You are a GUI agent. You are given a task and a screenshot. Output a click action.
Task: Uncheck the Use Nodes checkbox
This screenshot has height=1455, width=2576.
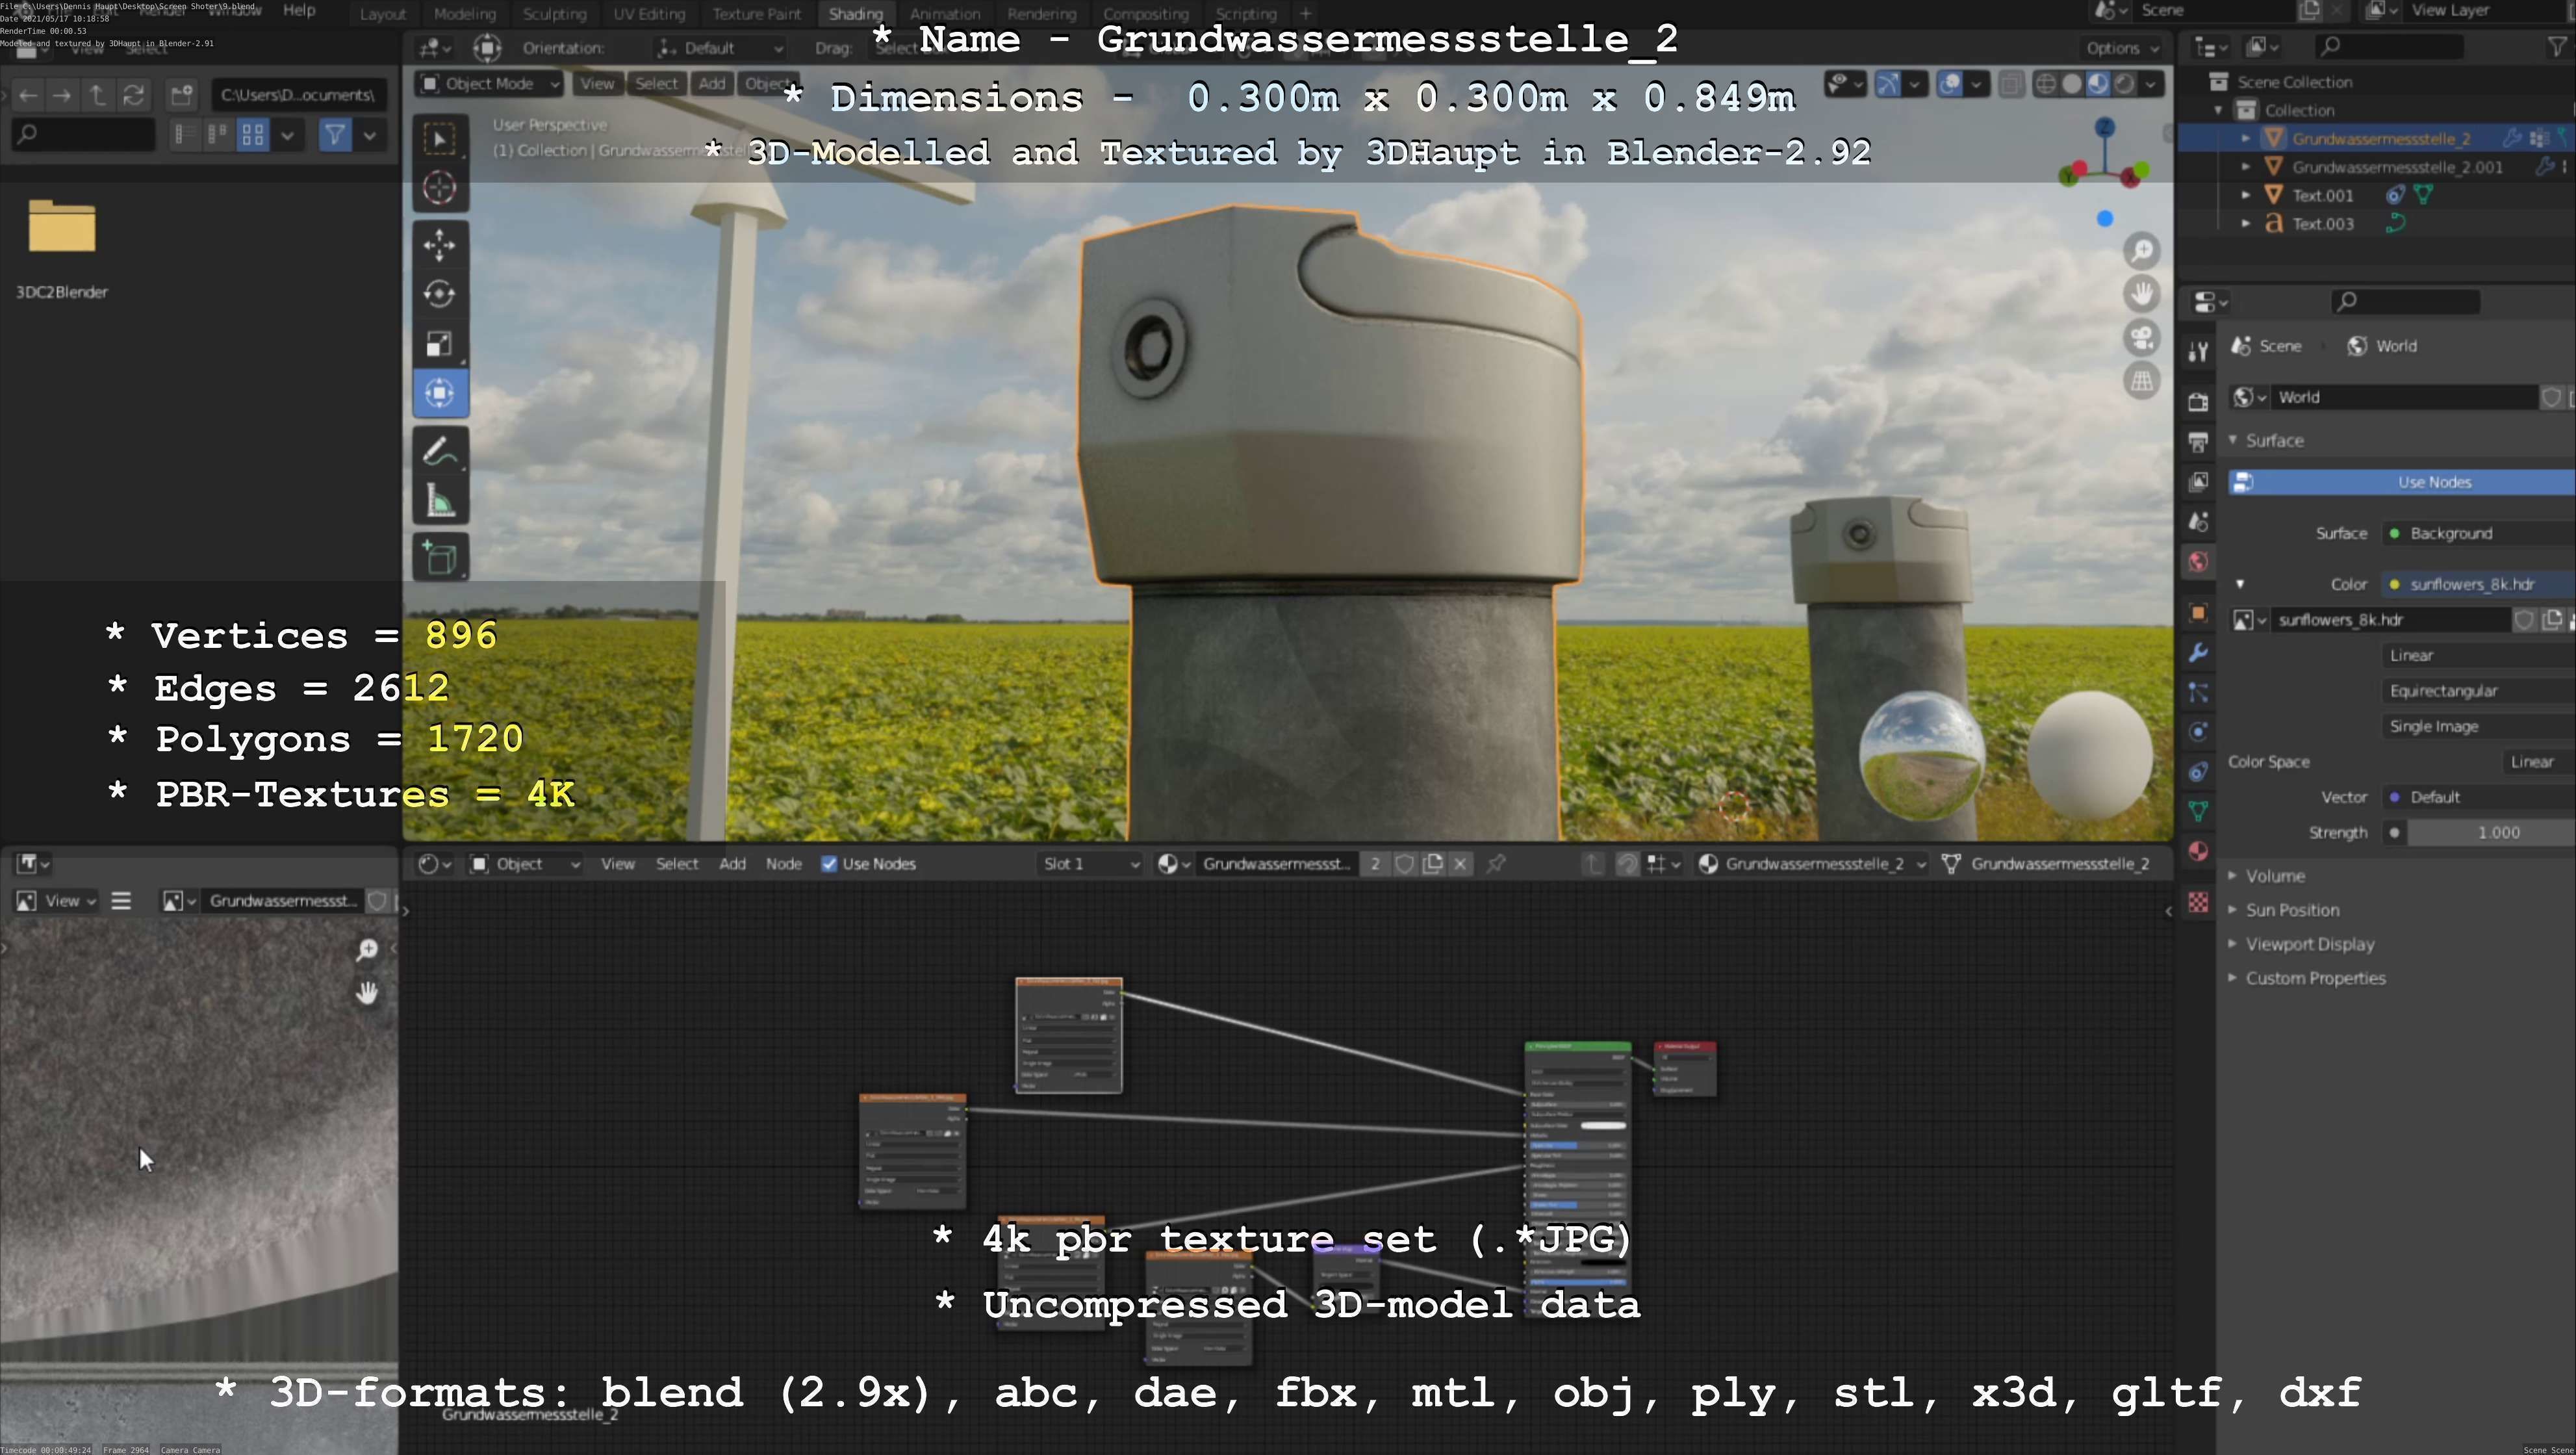click(829, 864)
